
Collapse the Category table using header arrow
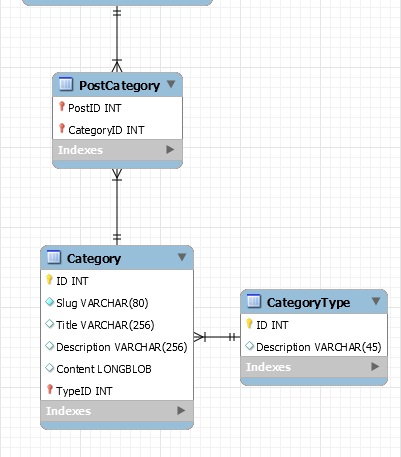(x=182, y=257)
